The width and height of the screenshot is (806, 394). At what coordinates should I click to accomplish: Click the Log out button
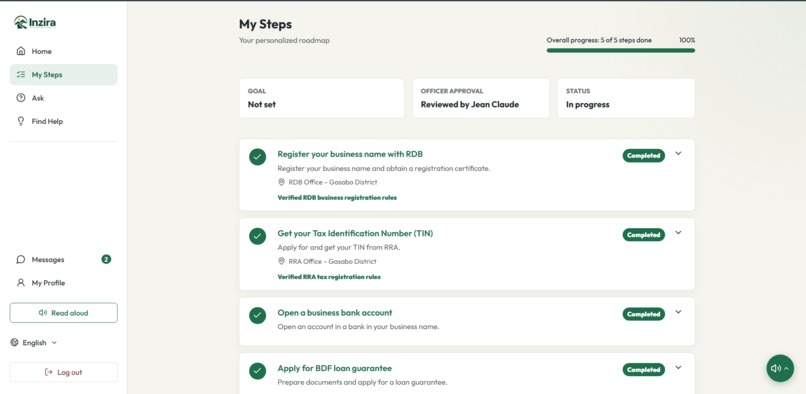[x=63, y=372]
